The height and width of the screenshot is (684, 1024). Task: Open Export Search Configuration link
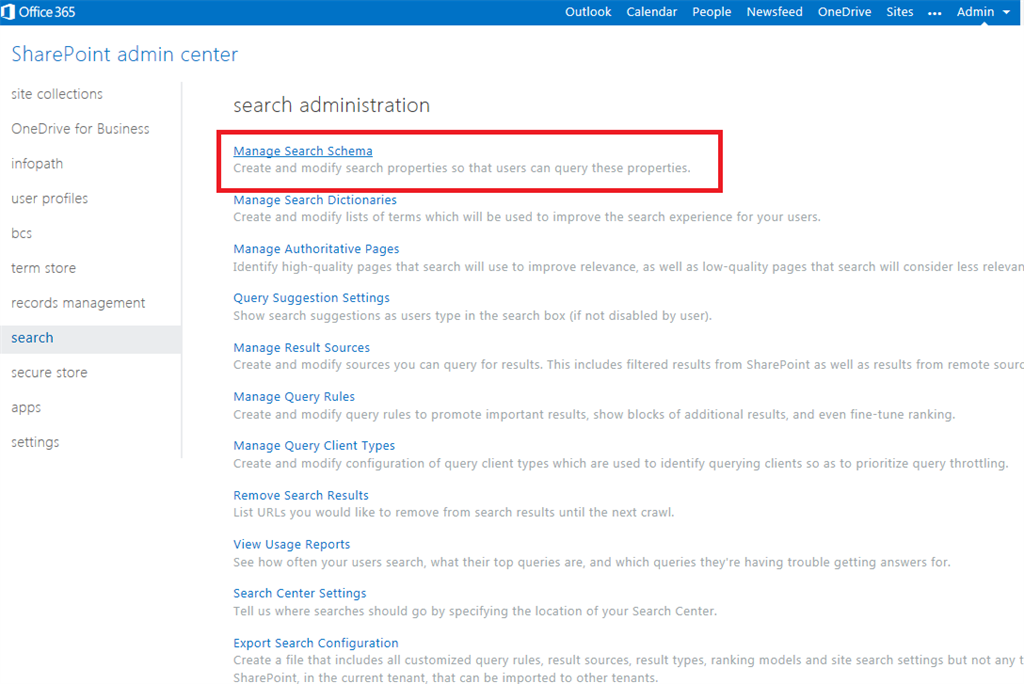pyautogui.click(x=316, y=643)
